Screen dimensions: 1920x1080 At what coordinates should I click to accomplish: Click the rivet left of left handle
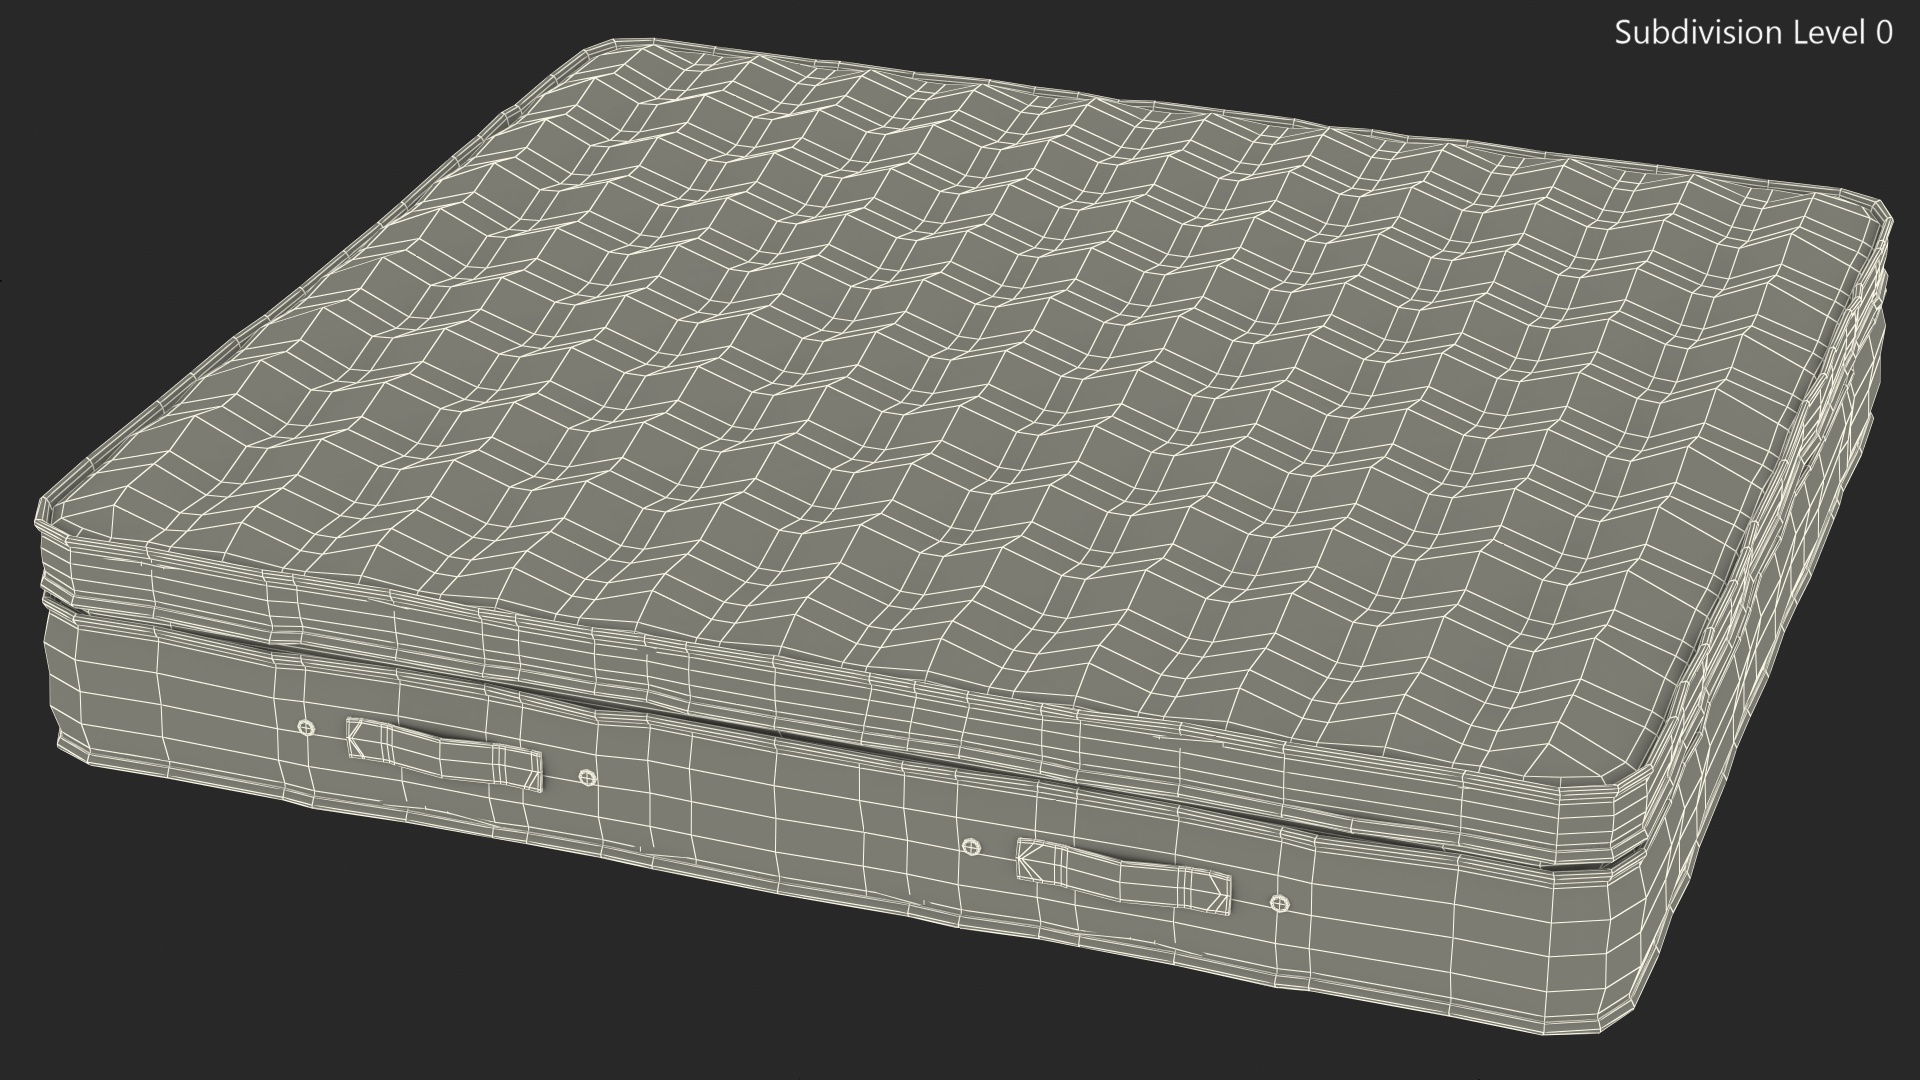click(306, 727)
